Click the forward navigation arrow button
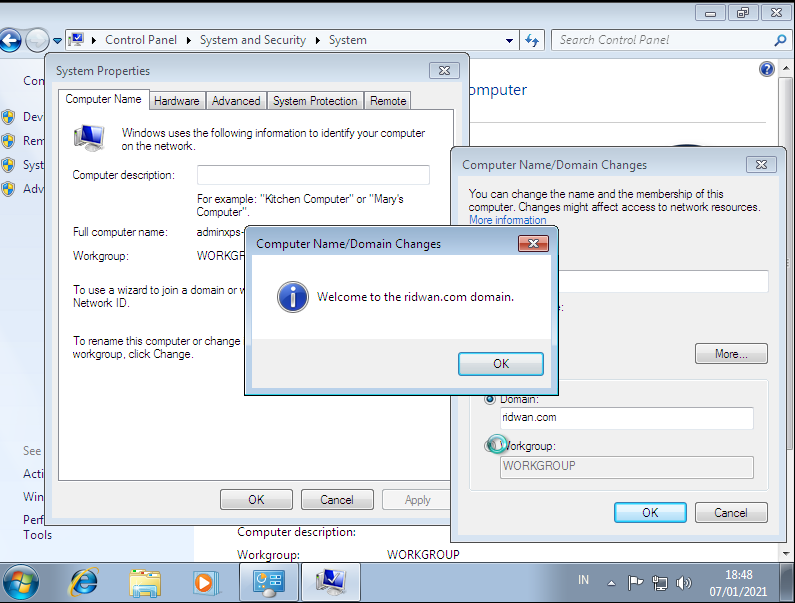Viewport: 795px width, 603px height. coord(37,40)
